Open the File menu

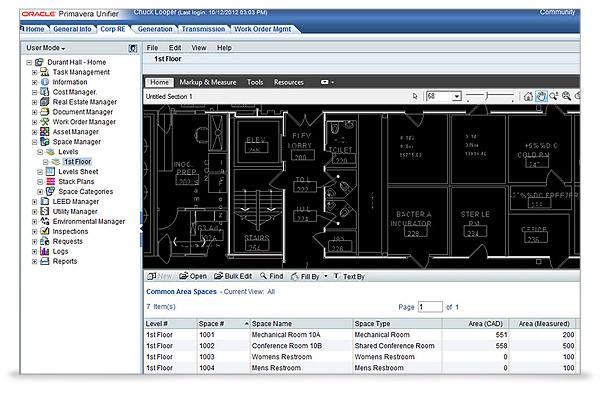pyautogui.click(x=152, y=48)
